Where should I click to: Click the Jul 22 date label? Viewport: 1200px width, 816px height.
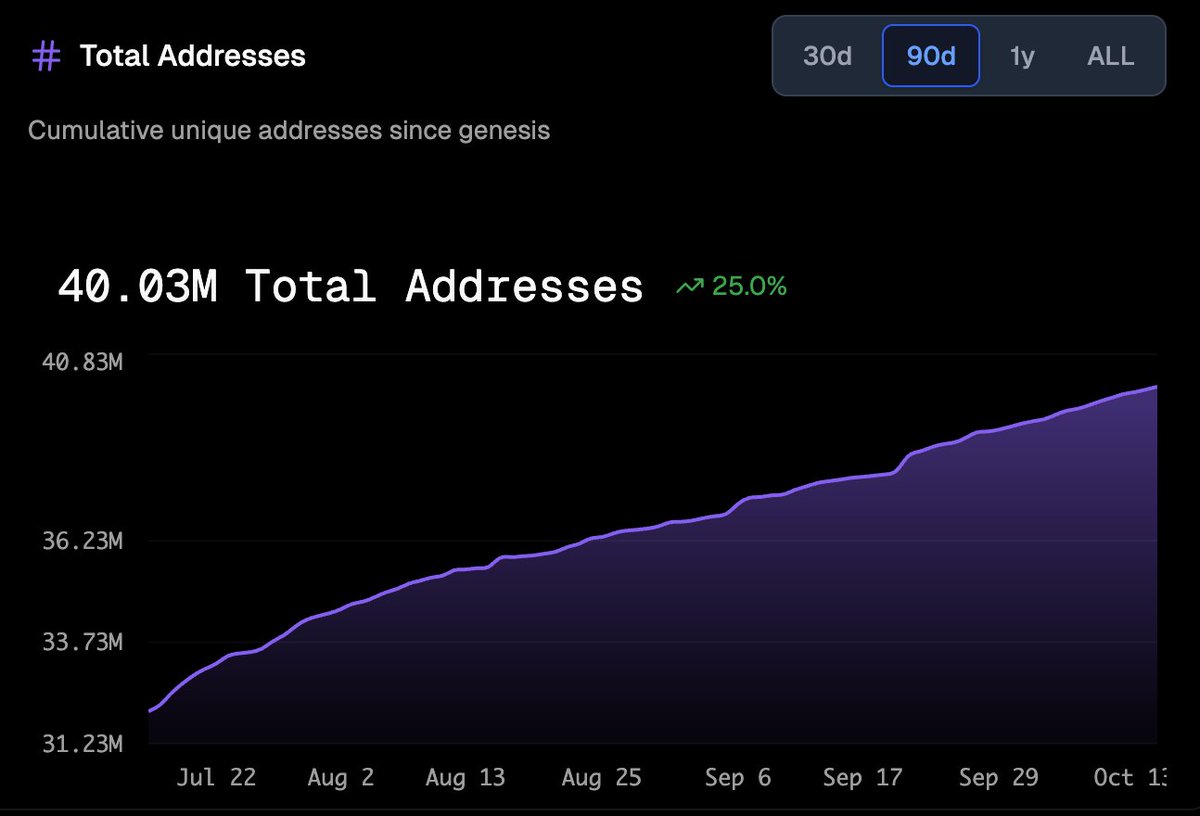tap(217, 777)
